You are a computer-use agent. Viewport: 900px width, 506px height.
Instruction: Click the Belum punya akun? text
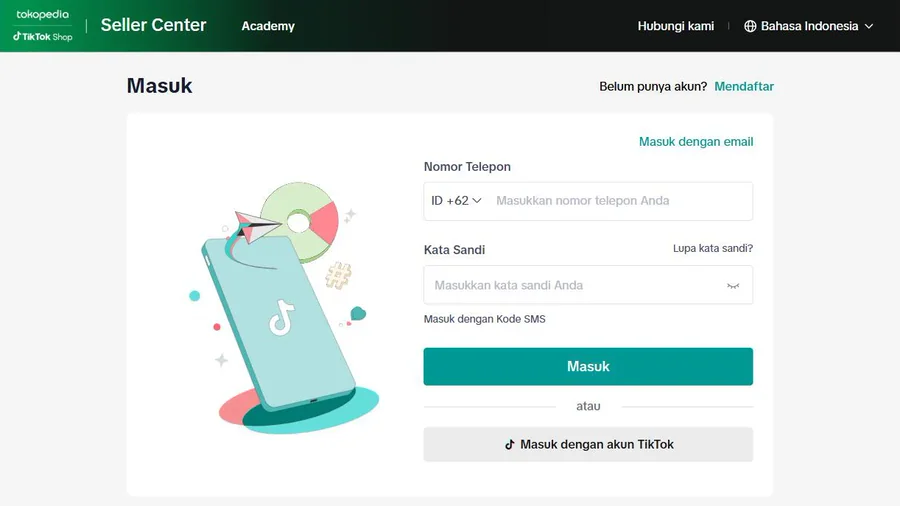click(x=653, y=87)
